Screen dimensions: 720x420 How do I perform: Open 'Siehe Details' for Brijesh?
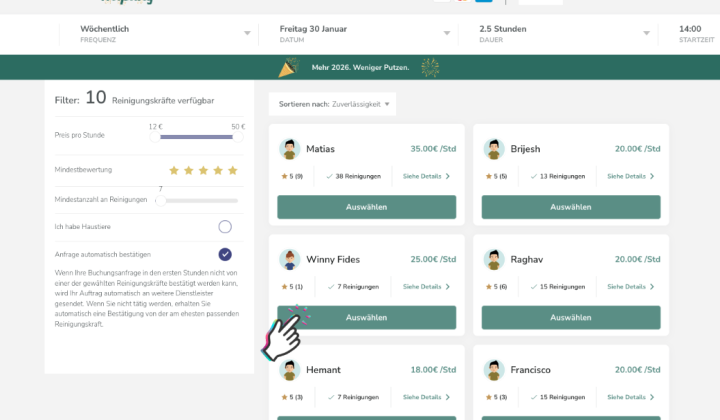630,176
